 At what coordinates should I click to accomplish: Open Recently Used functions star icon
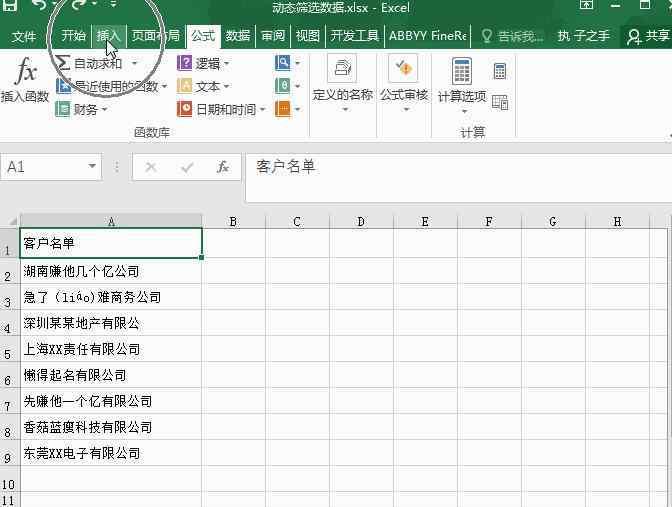tap(63, 86)
